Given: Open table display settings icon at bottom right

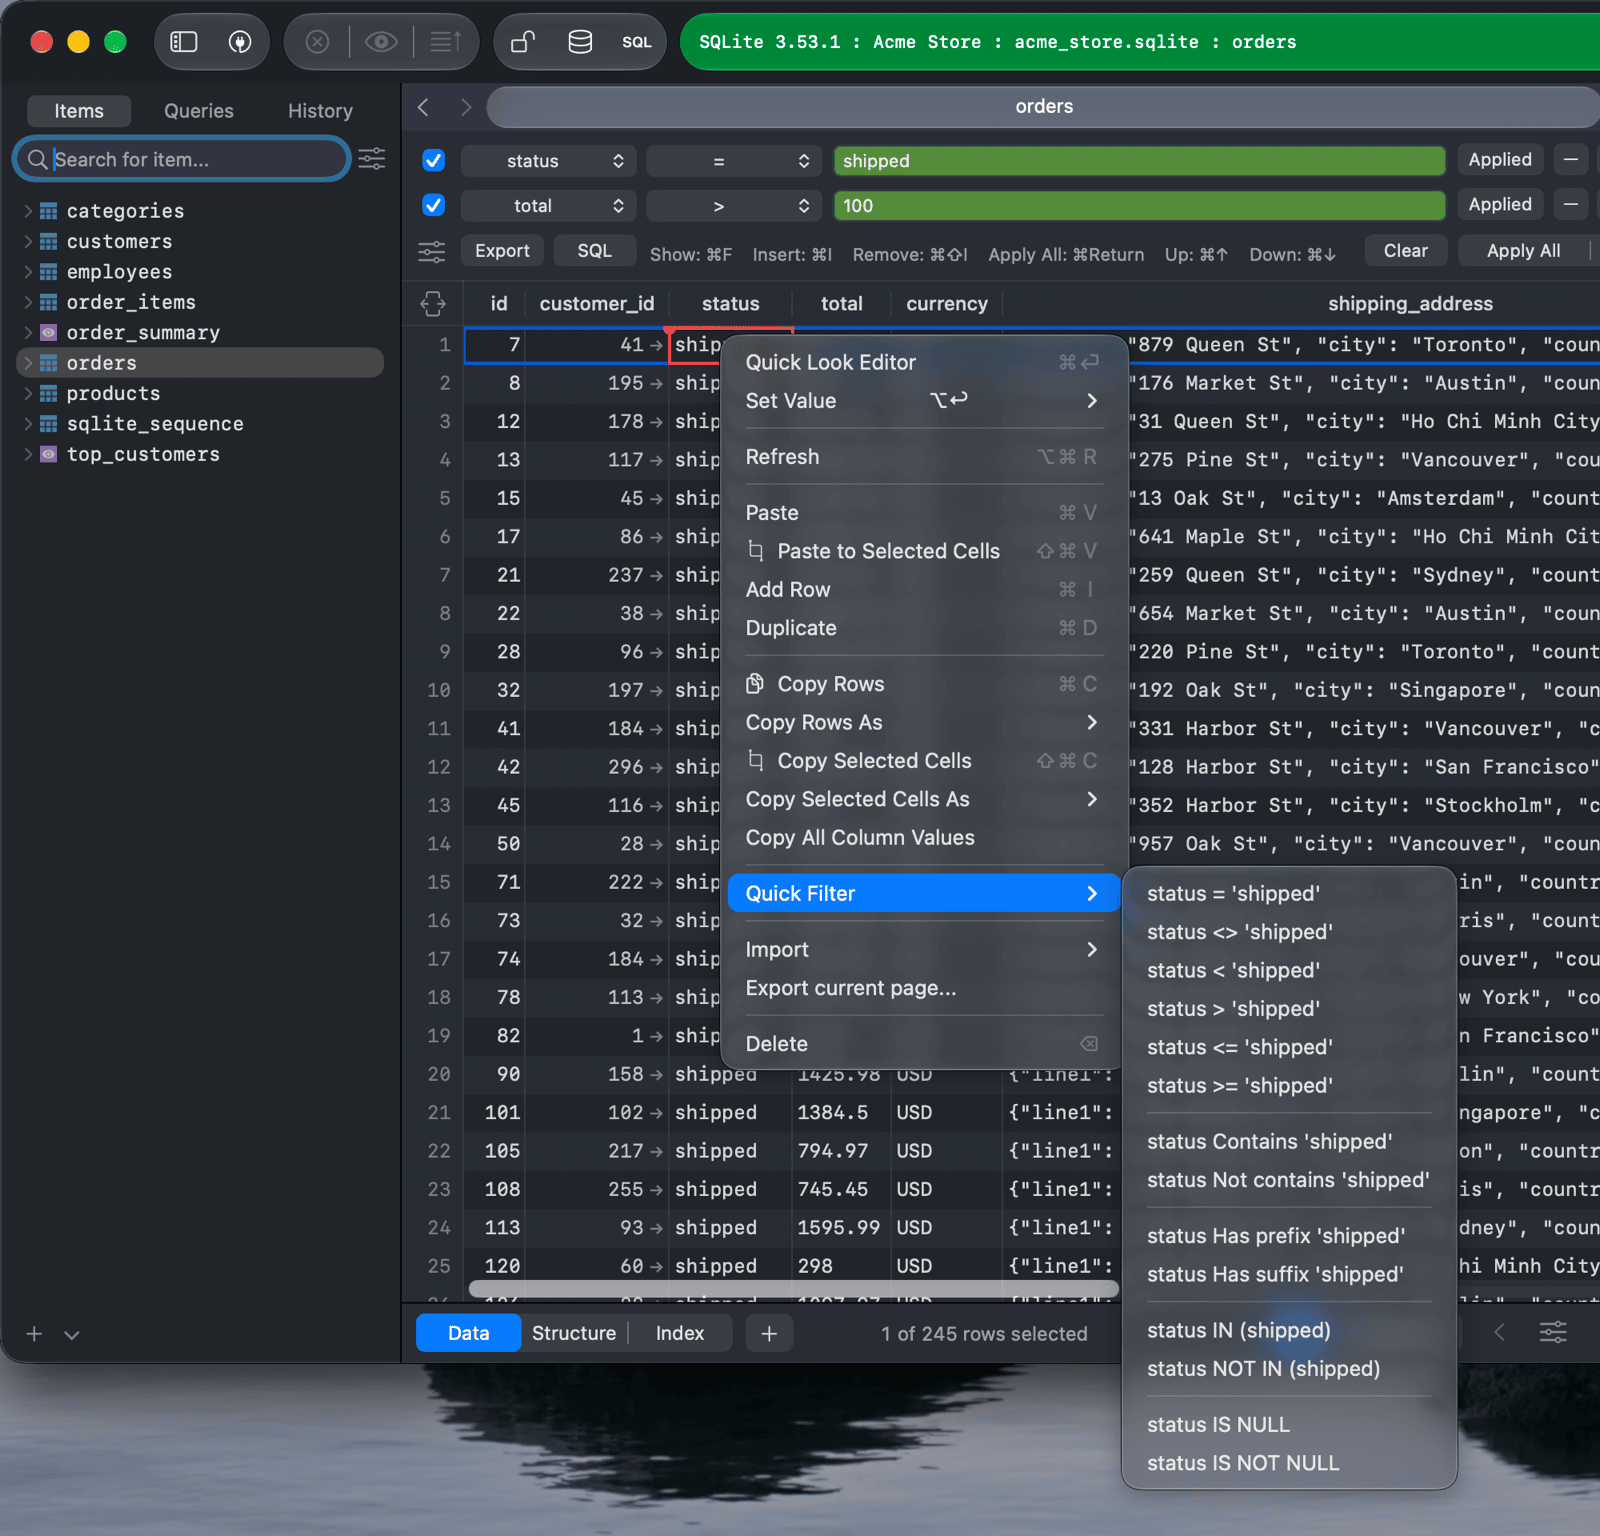Looking at the screenshot, I should (x=1553, y=1333).
